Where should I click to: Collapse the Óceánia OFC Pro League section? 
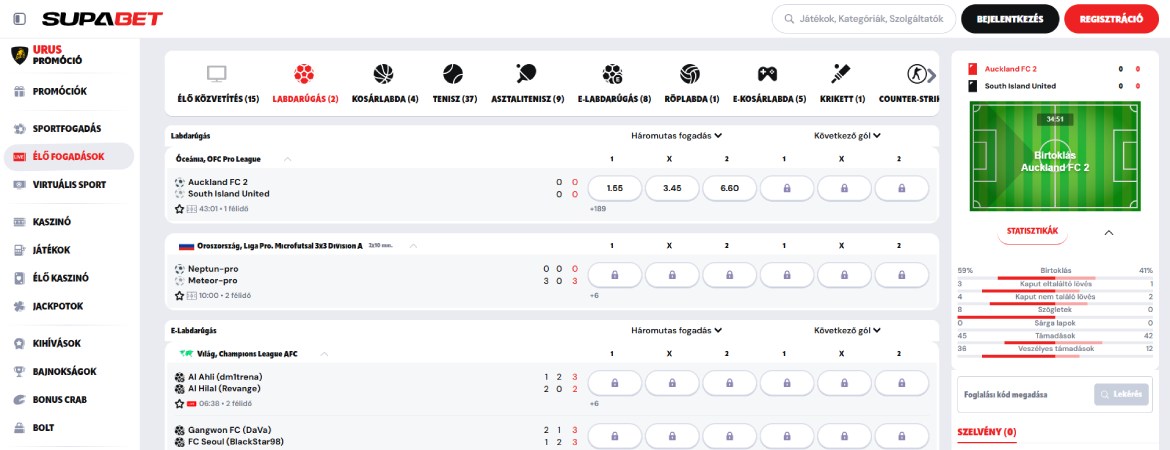coord(288,159)
